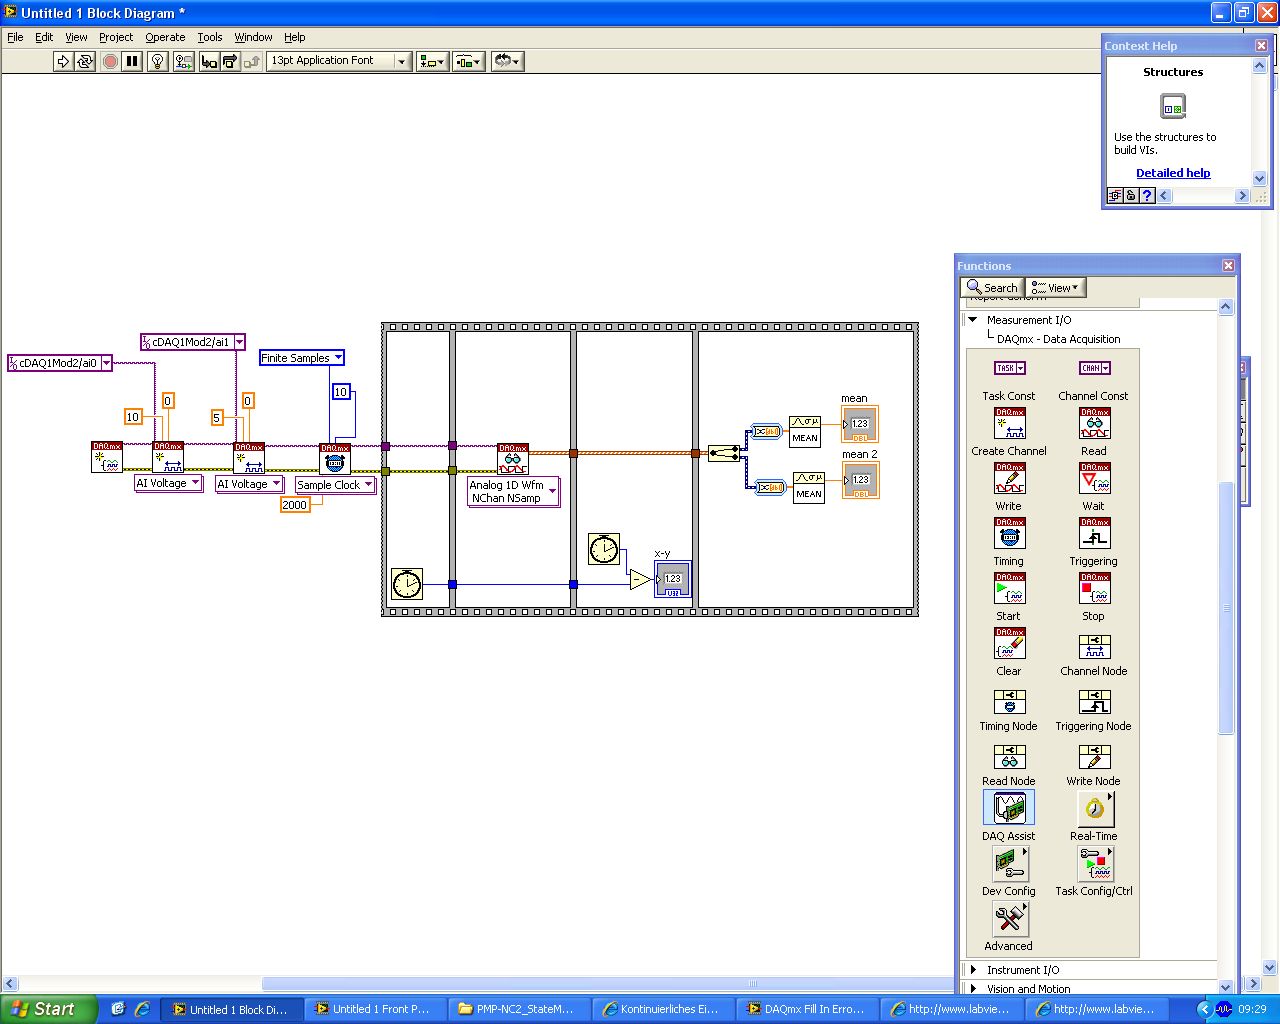Open the View menu
This screenshot has width=1280, height=1024.
click(x=76, y=37)
